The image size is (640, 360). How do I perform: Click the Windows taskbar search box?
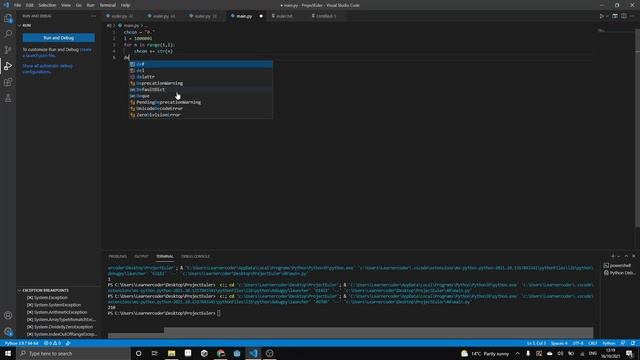tap(73, 353)
